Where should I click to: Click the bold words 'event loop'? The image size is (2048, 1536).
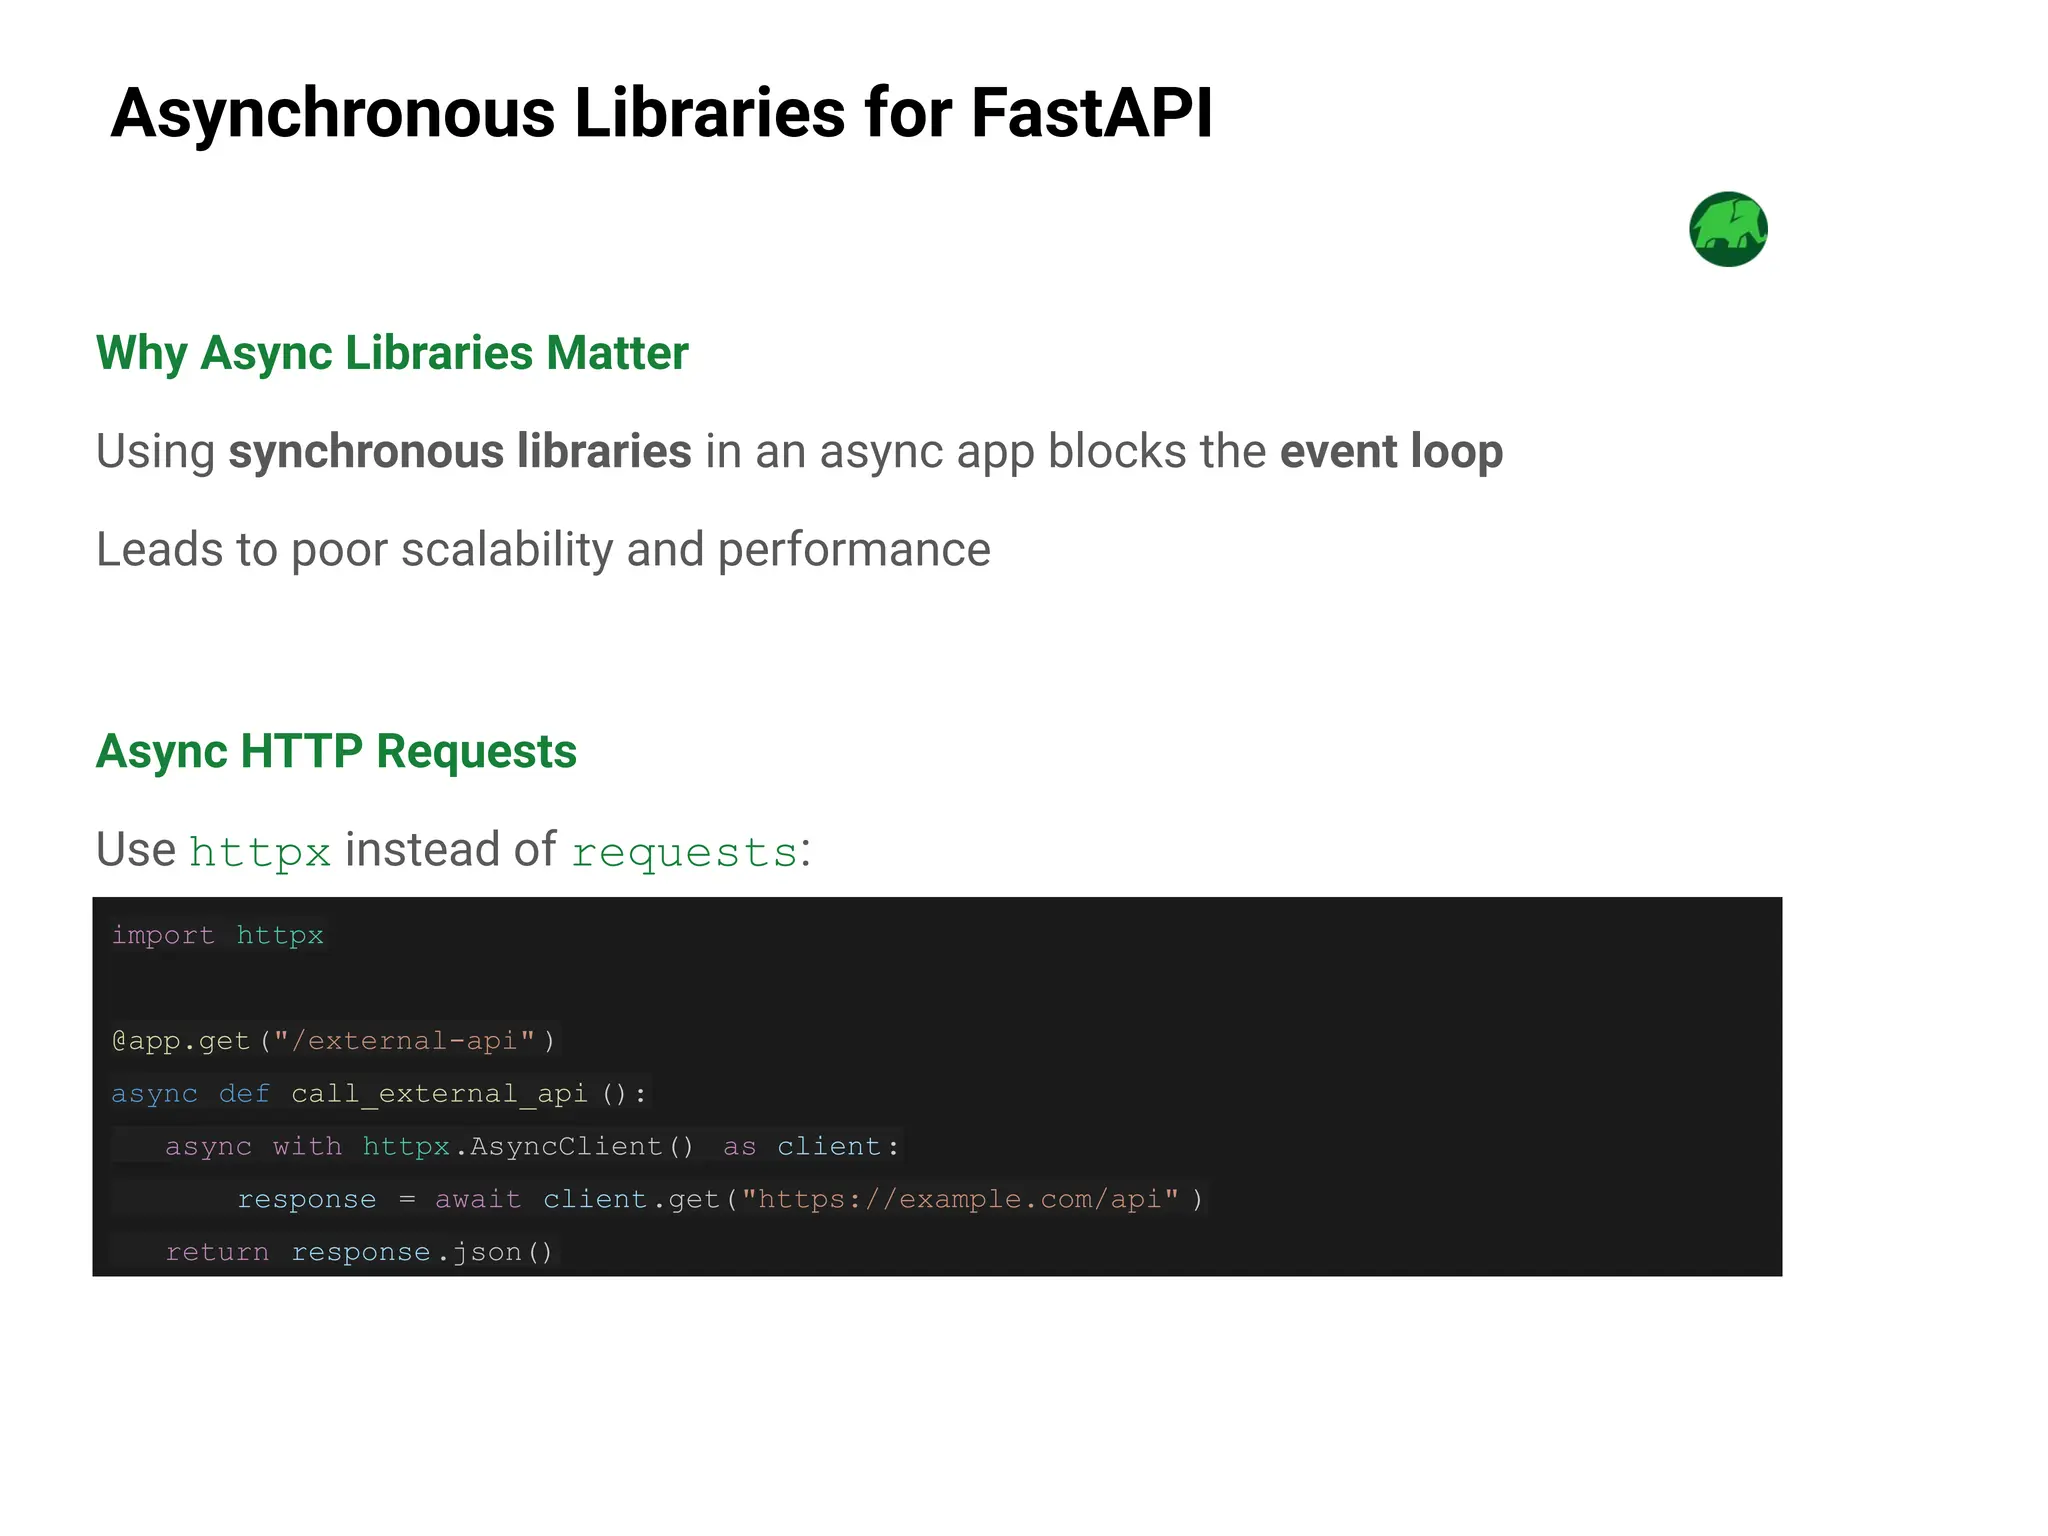[x=1391, y=452]
